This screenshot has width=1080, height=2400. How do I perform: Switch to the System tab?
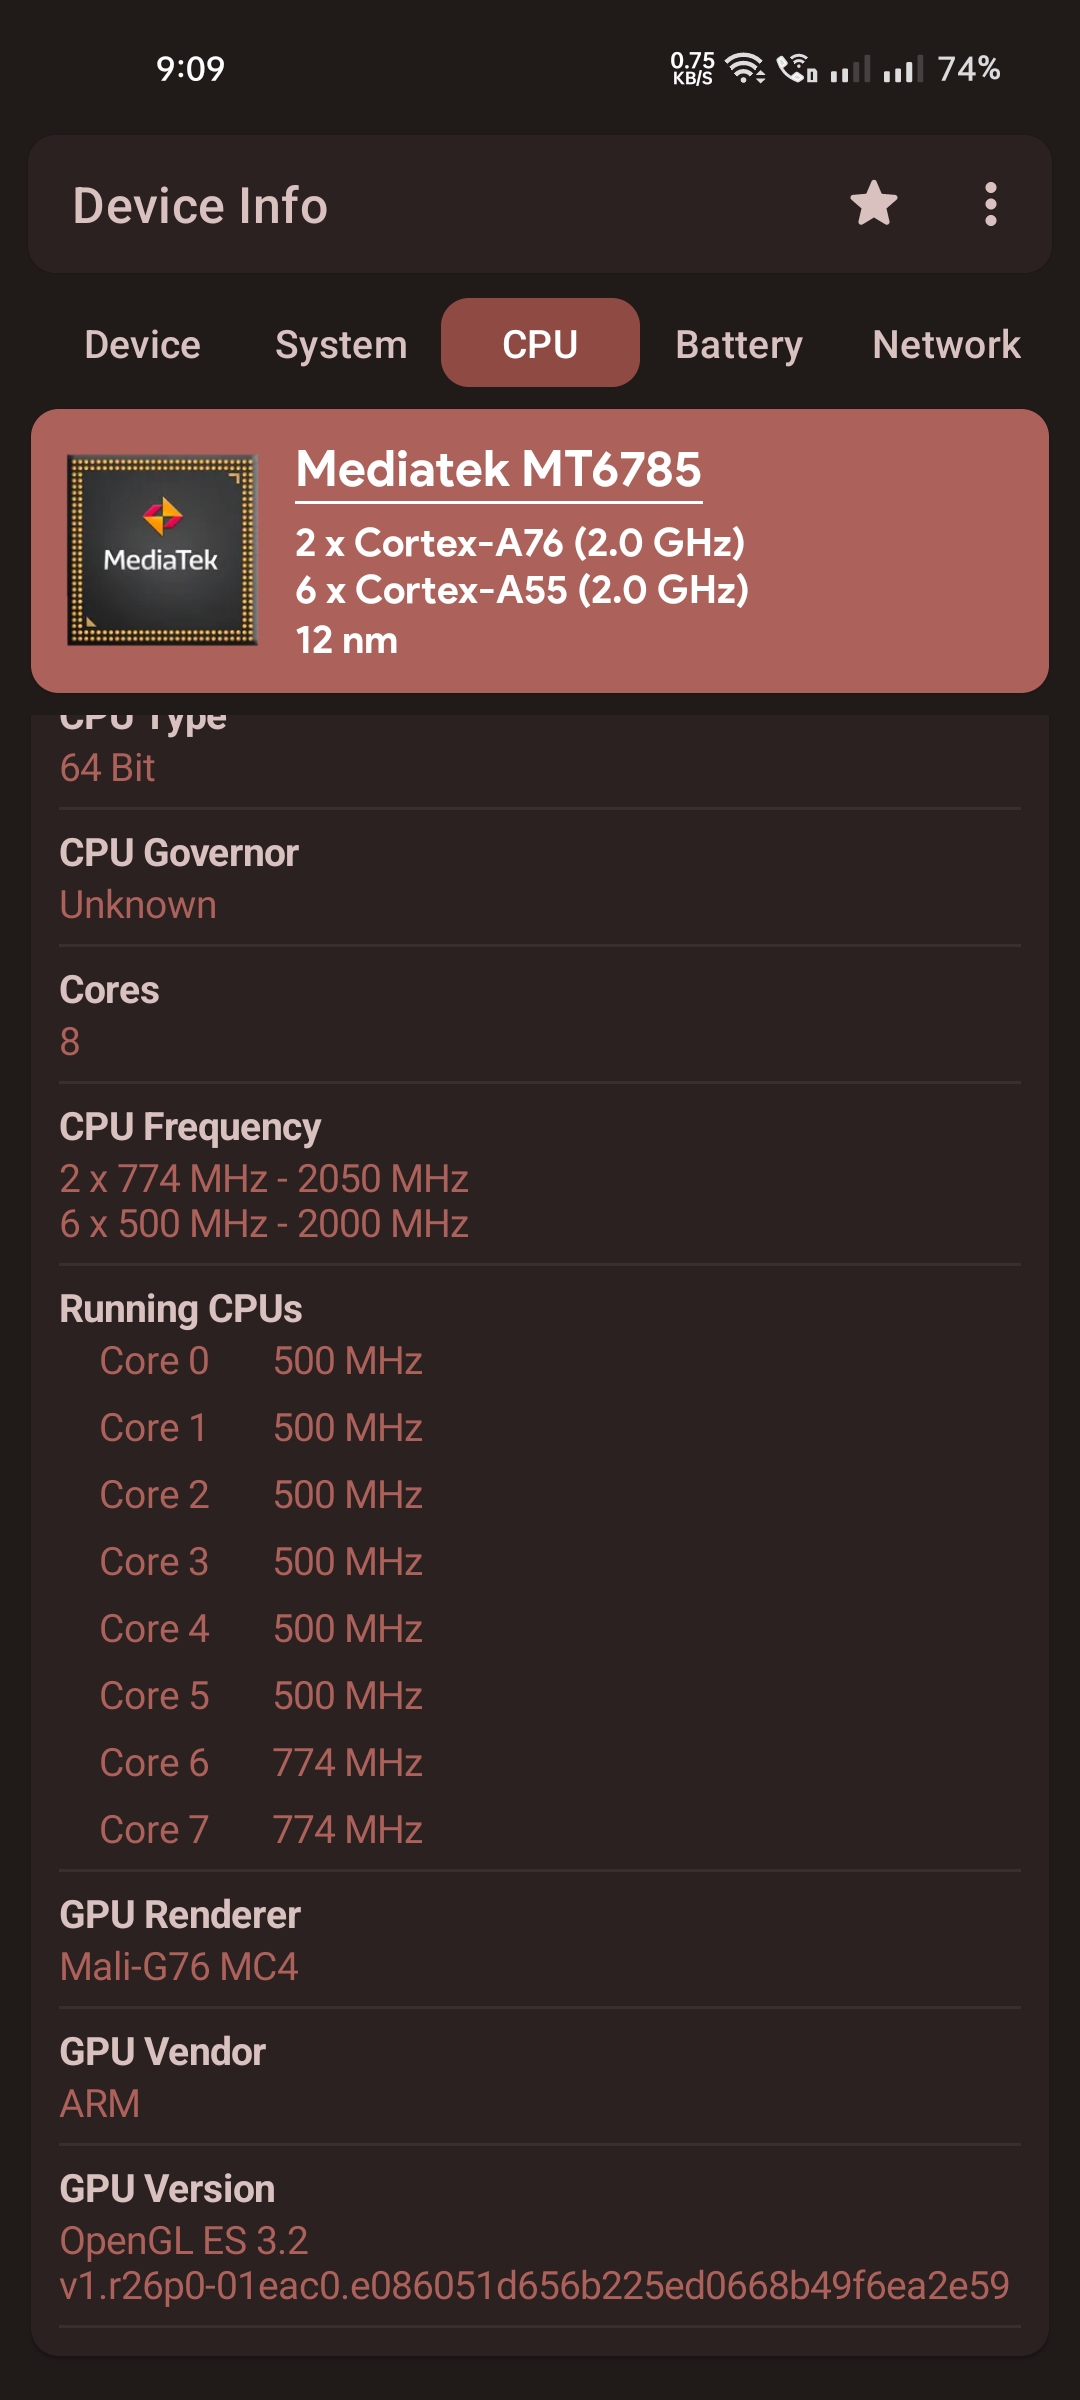(x=341, y=344)
